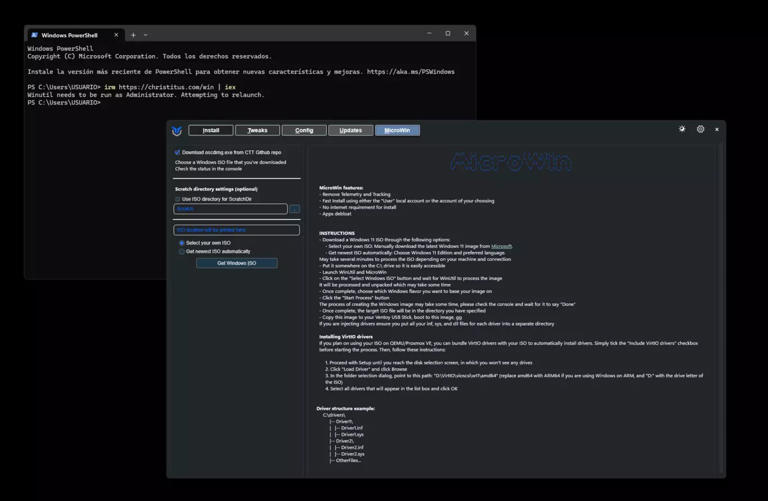Select the MicroWin tab

click(x=397, y=130)
